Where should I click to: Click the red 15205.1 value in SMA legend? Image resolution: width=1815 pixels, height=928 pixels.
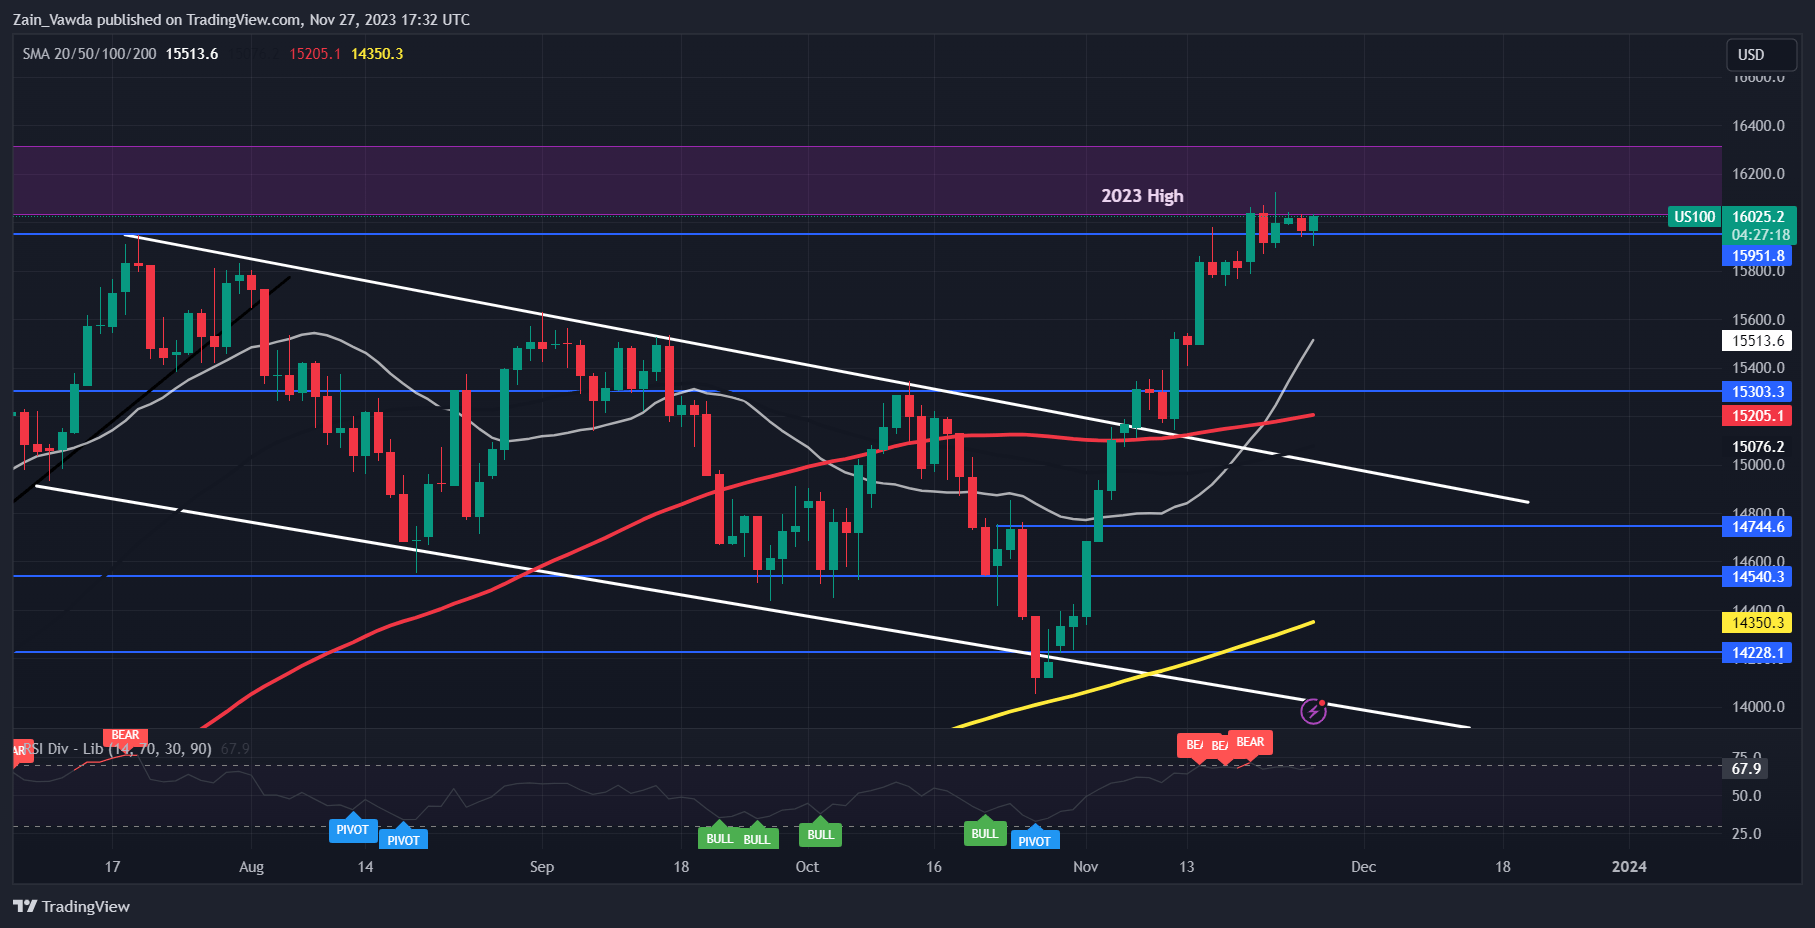point(315,54)
